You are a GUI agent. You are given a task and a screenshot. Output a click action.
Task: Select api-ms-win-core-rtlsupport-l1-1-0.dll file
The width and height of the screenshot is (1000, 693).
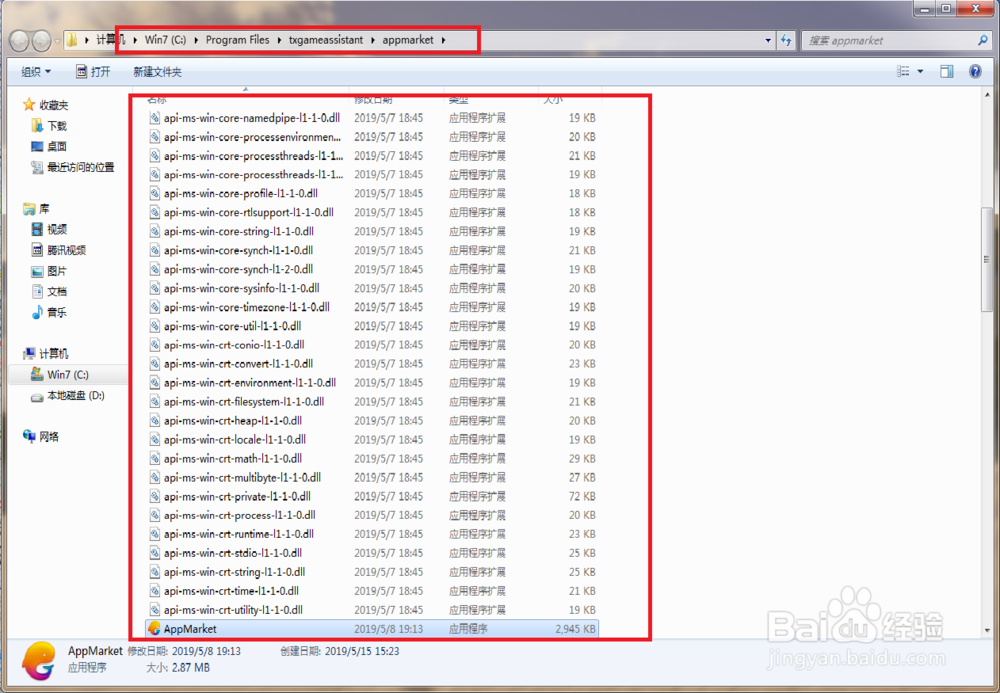point(372,212)
